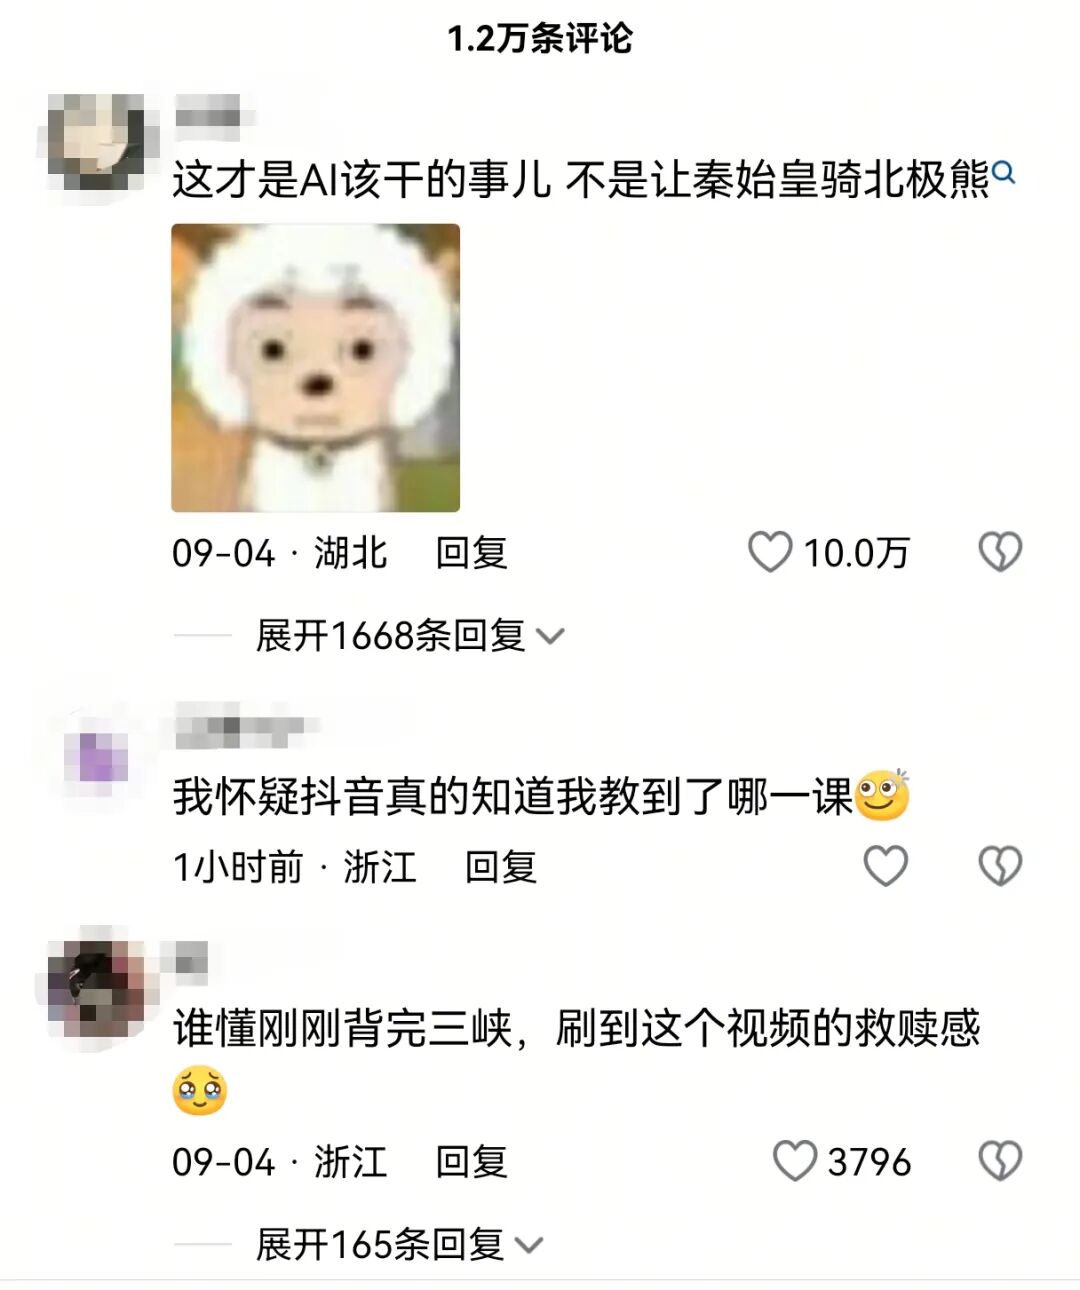The width and height of the screenshot is (1080, 1290).
Task: Reply to the 湖北 comment
Action: [471, 552]
